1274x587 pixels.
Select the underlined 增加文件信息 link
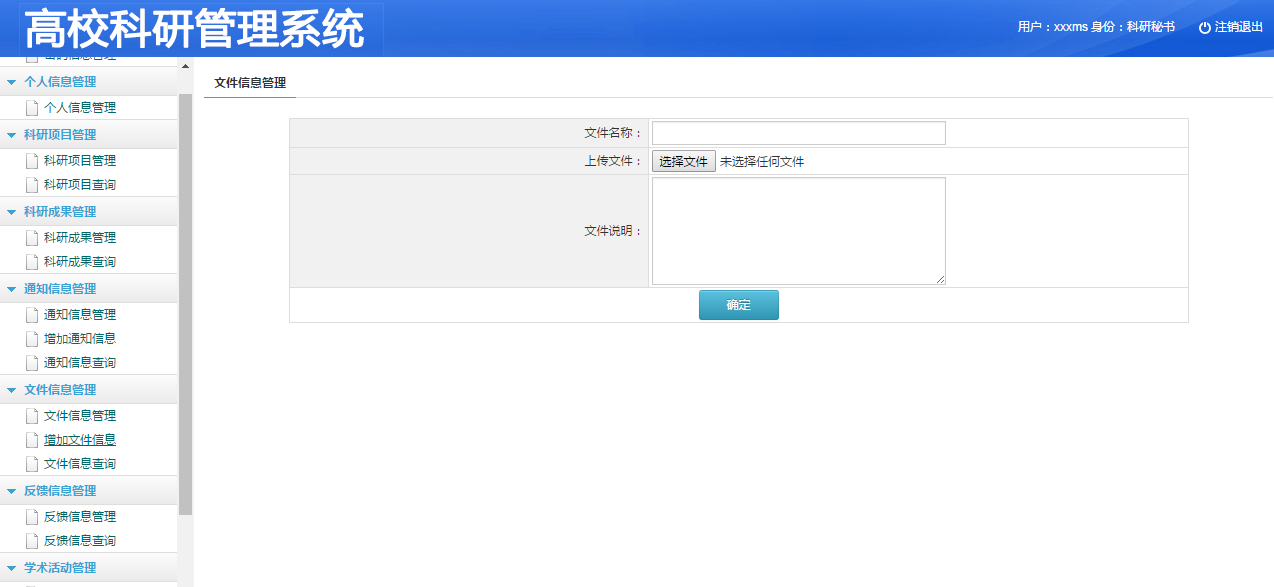click(80, 440)
